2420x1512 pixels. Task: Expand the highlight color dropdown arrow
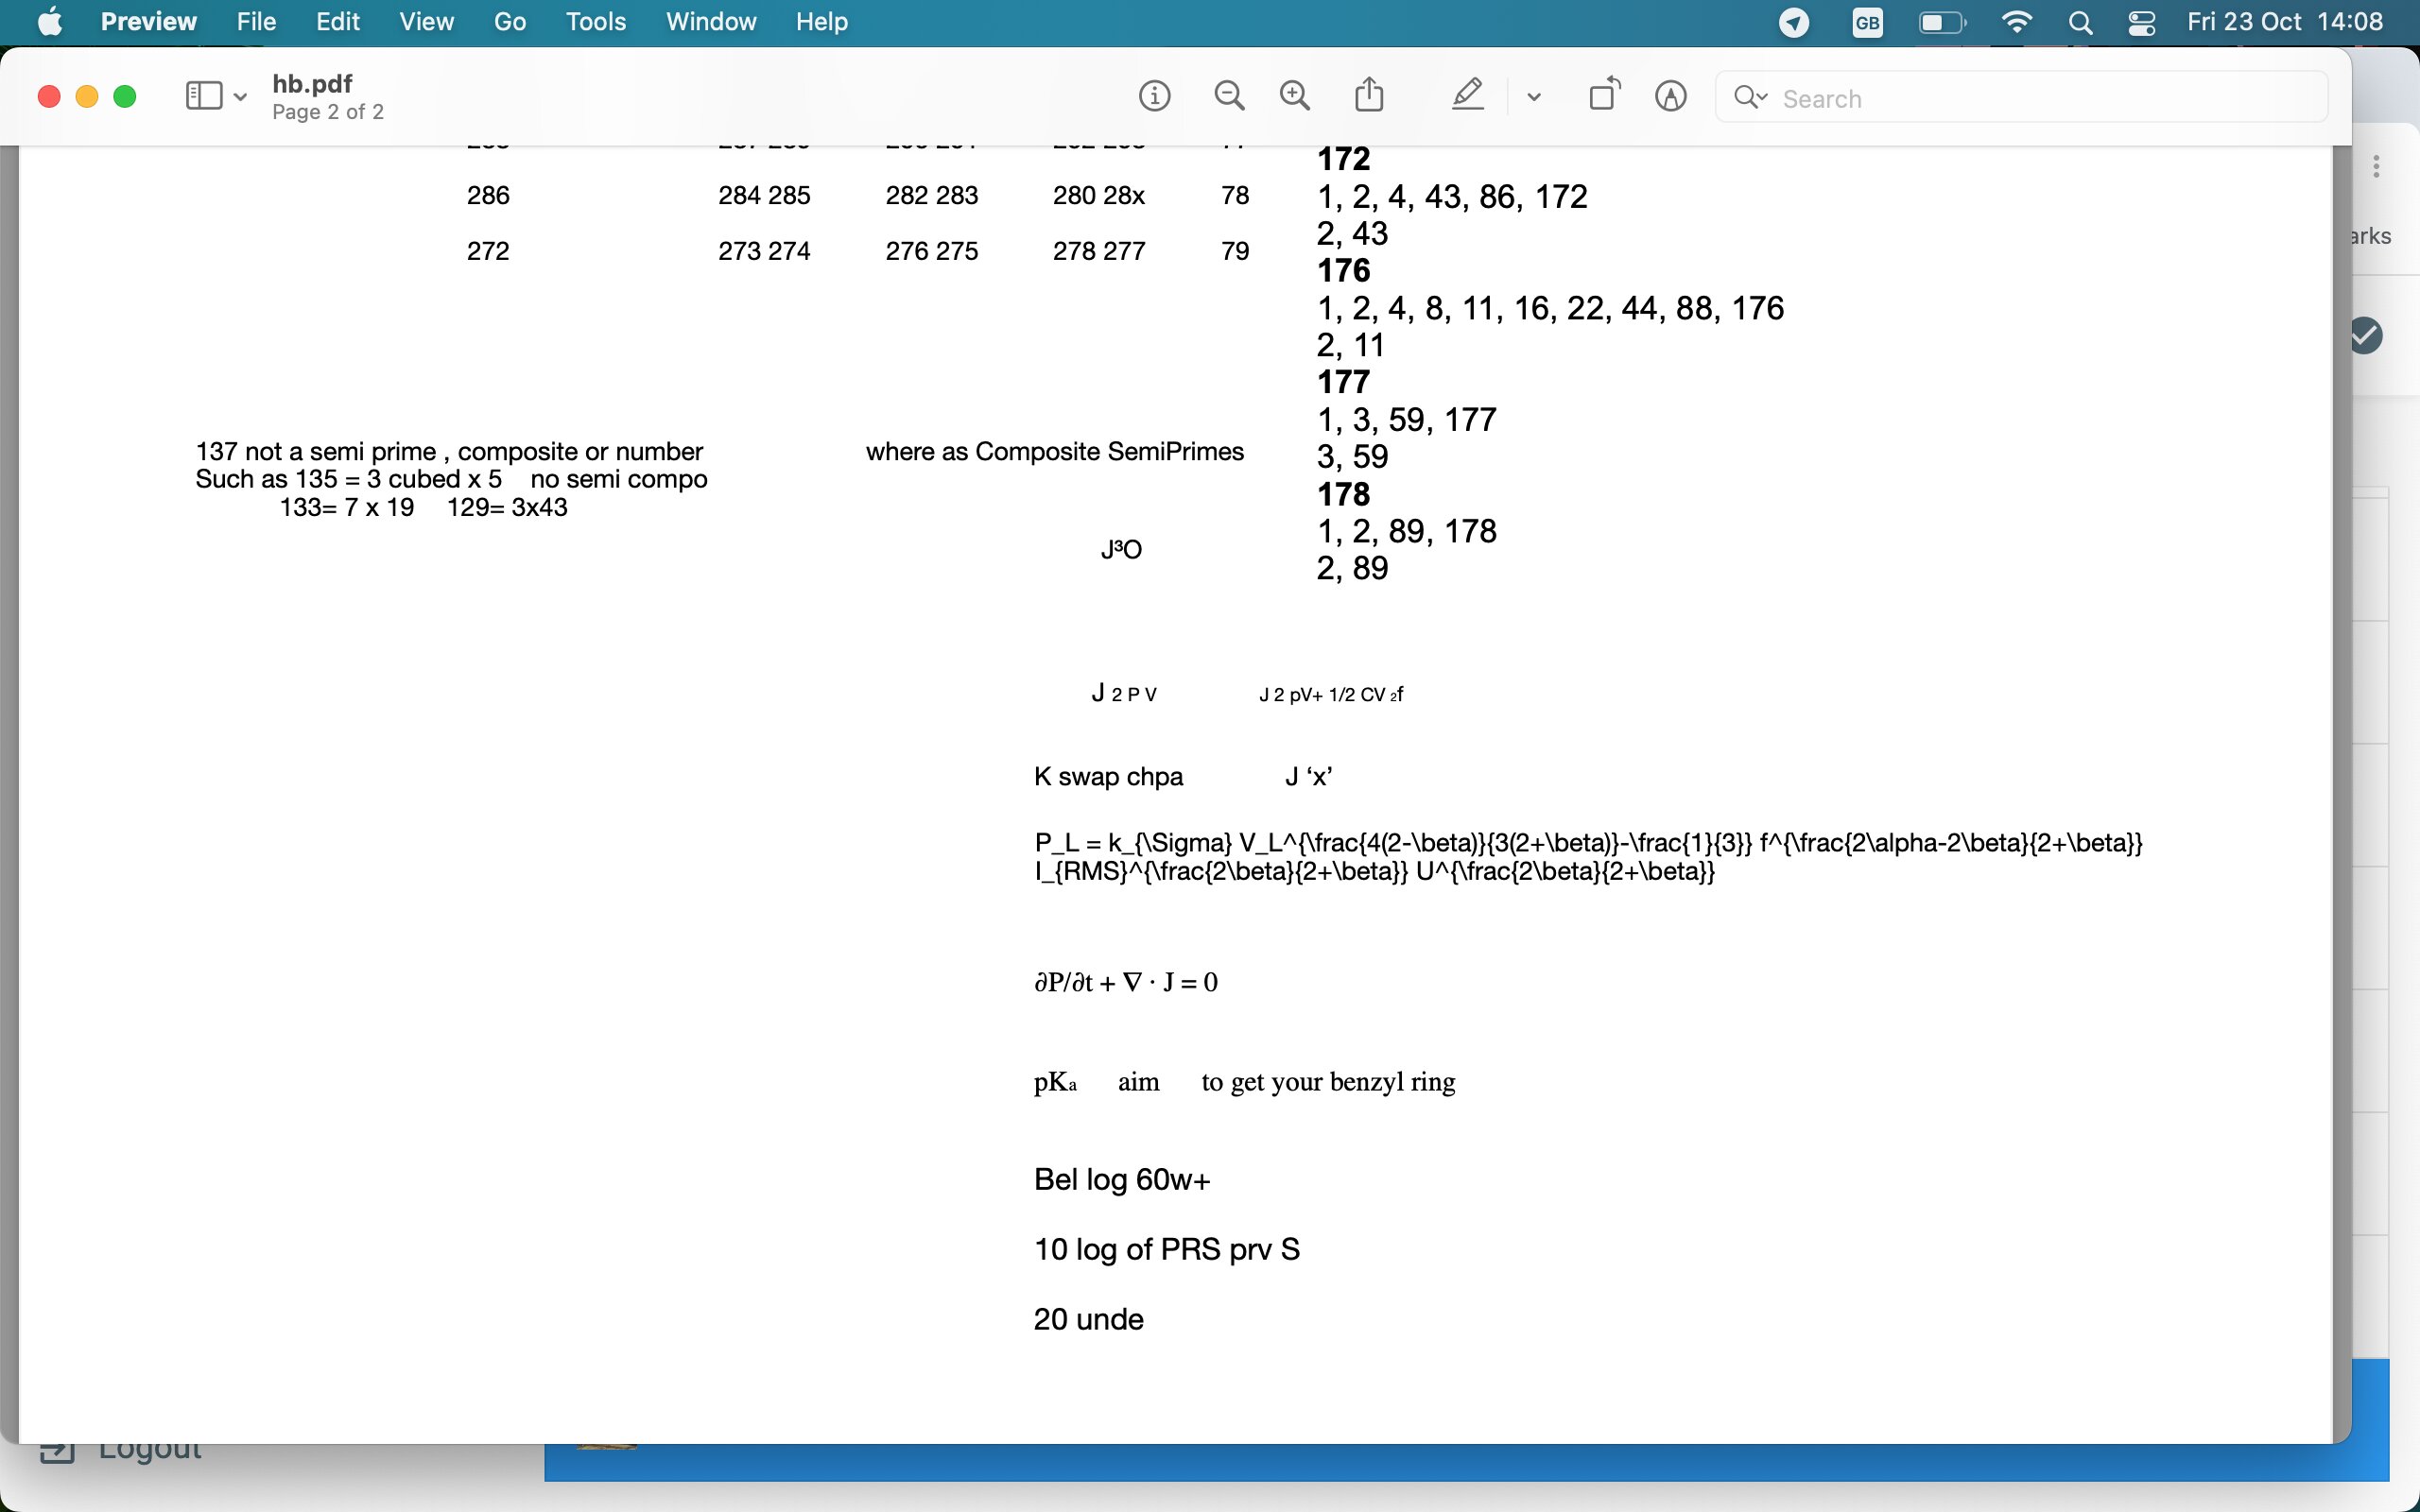point(1534,98)
